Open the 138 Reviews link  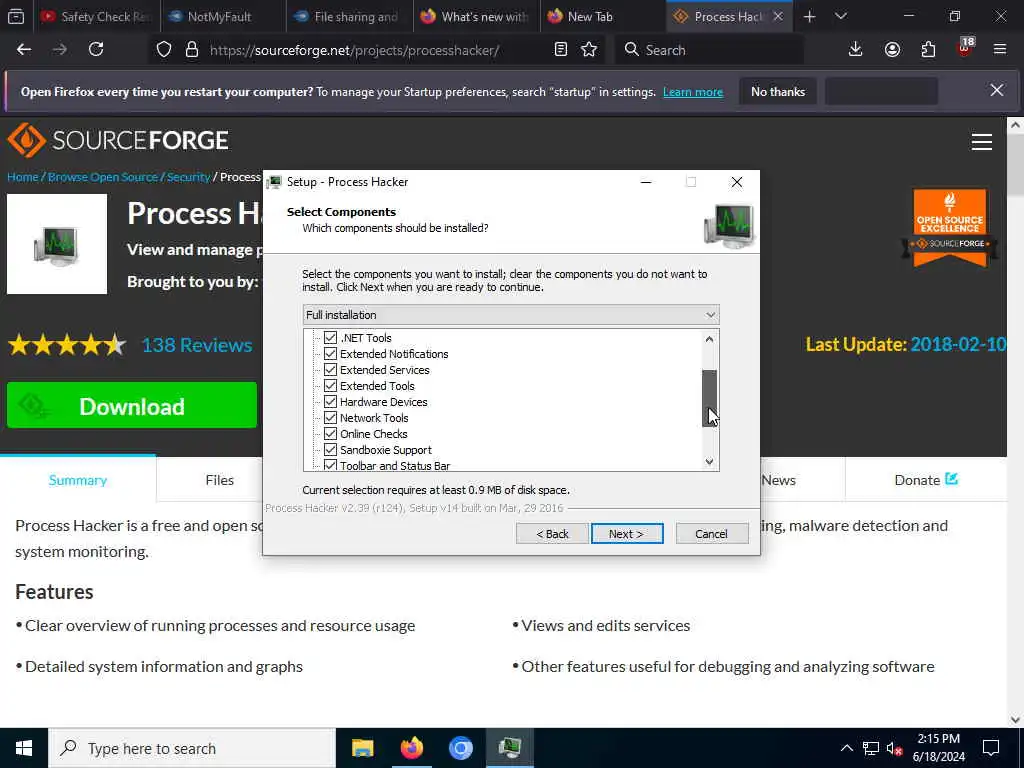click(x=197, y=345)
